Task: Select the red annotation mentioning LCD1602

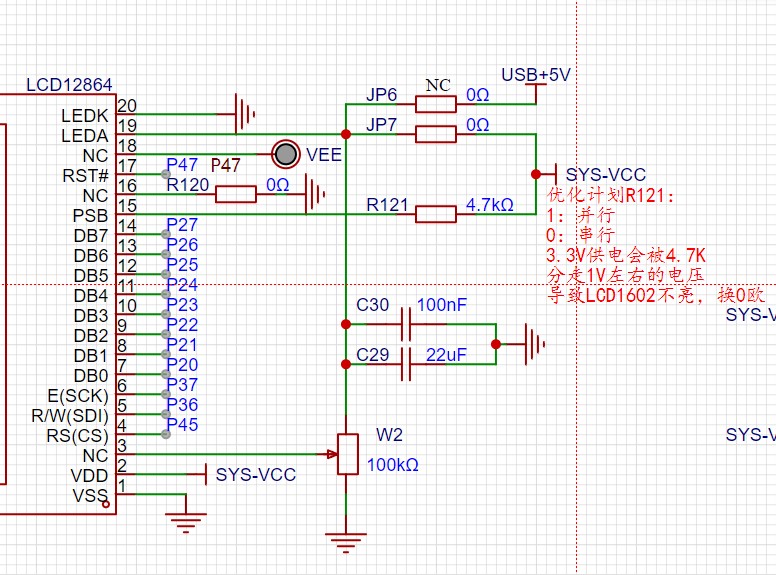Action: pos(656,295)
